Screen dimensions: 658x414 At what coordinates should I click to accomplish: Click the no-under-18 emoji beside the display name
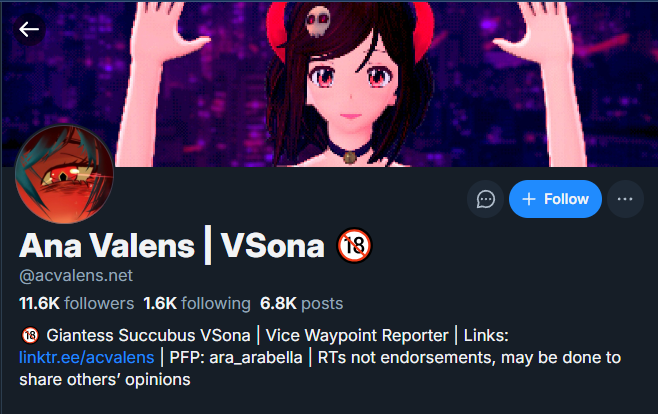(x=354, y=246)
